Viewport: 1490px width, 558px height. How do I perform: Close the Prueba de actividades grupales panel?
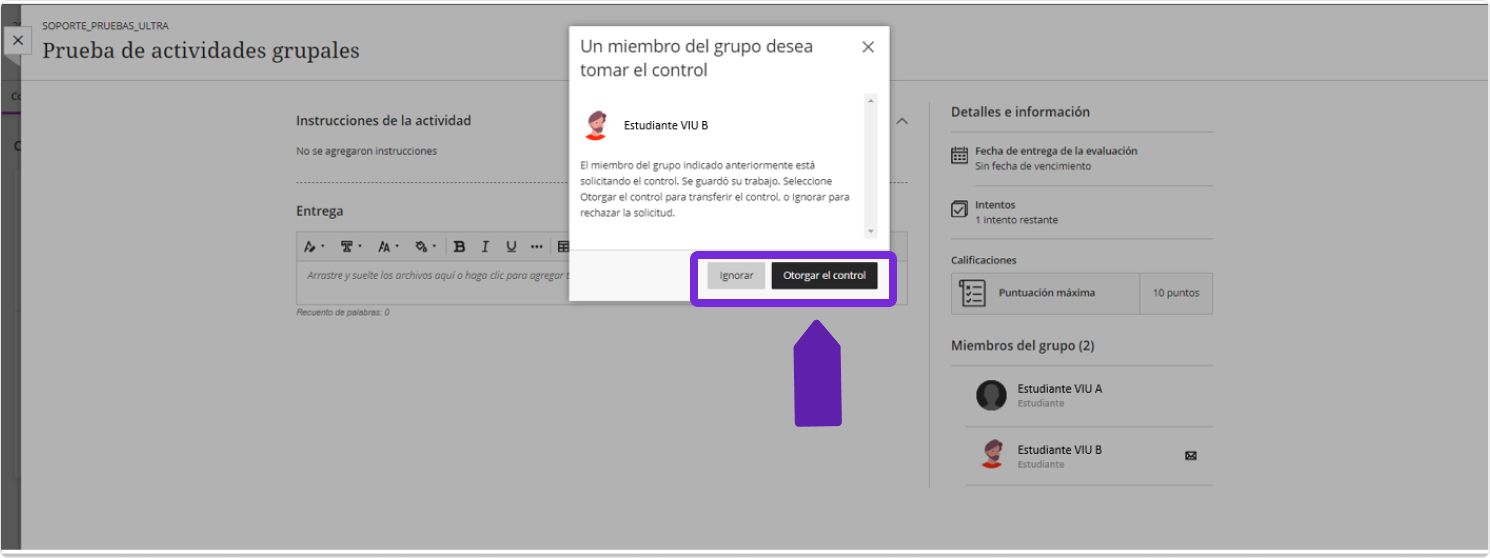click(x=18, y=41)
